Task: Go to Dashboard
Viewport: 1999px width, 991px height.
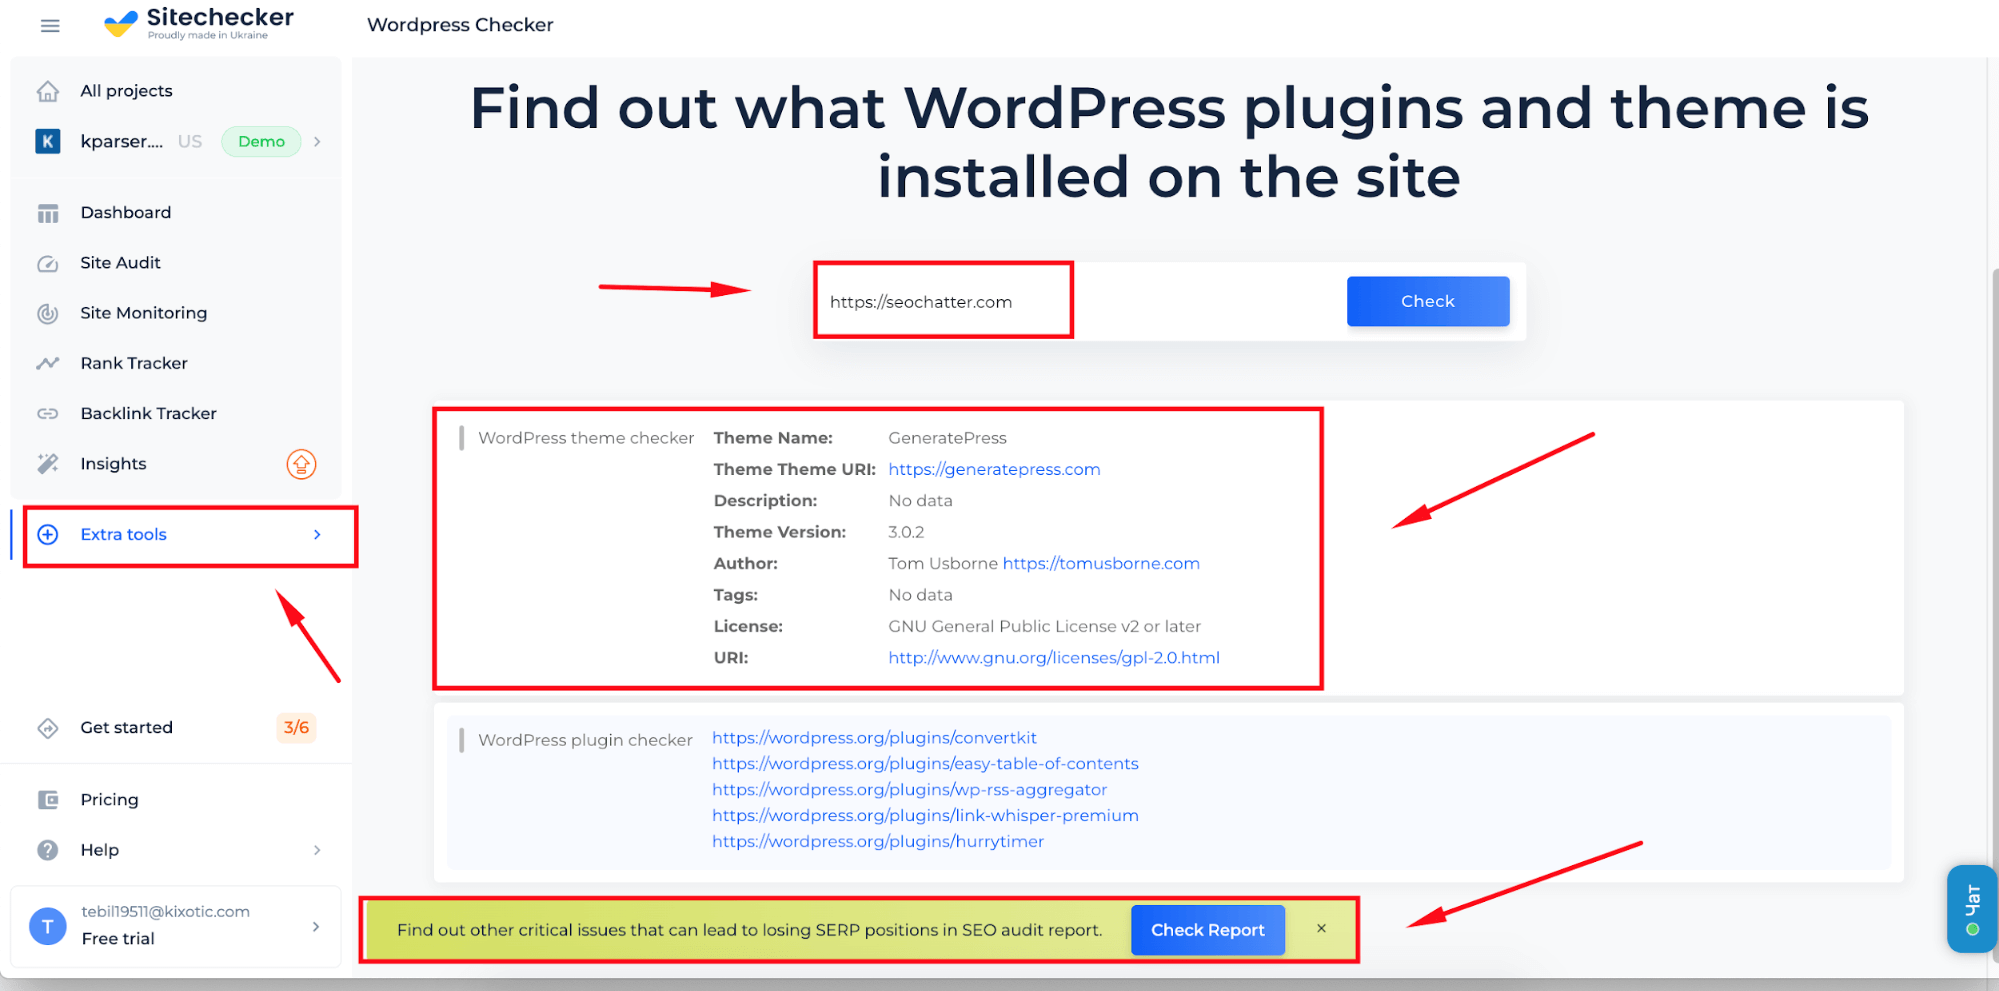Action: [126, 212]
